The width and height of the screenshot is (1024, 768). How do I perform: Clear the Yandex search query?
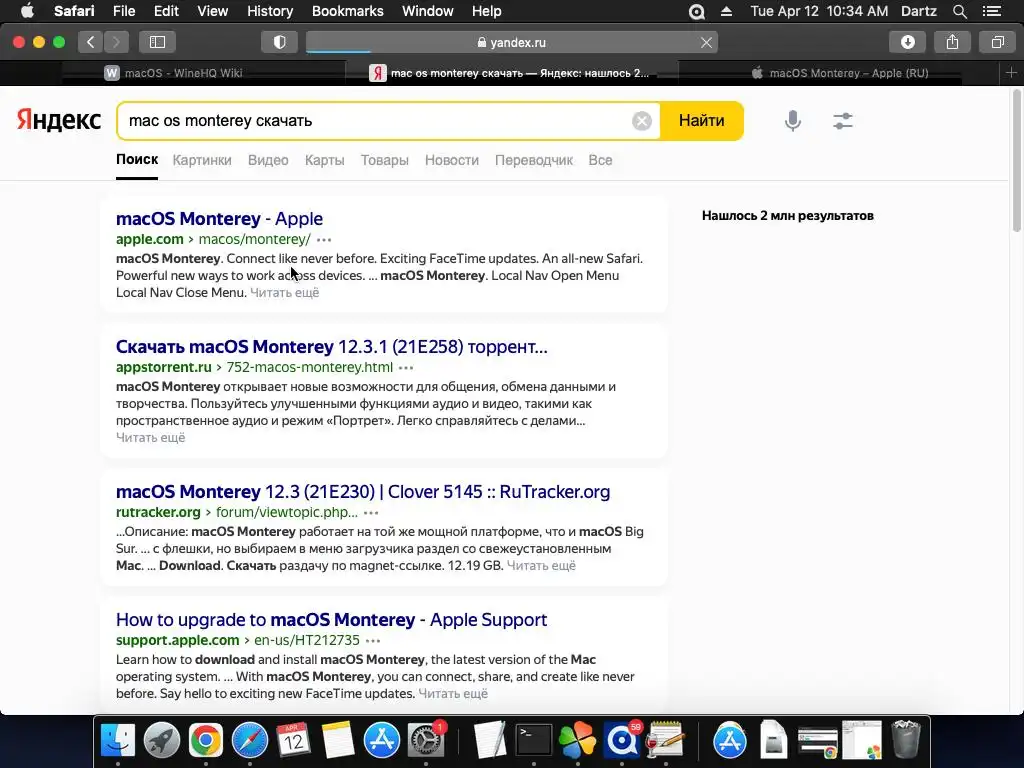point(642,121)
